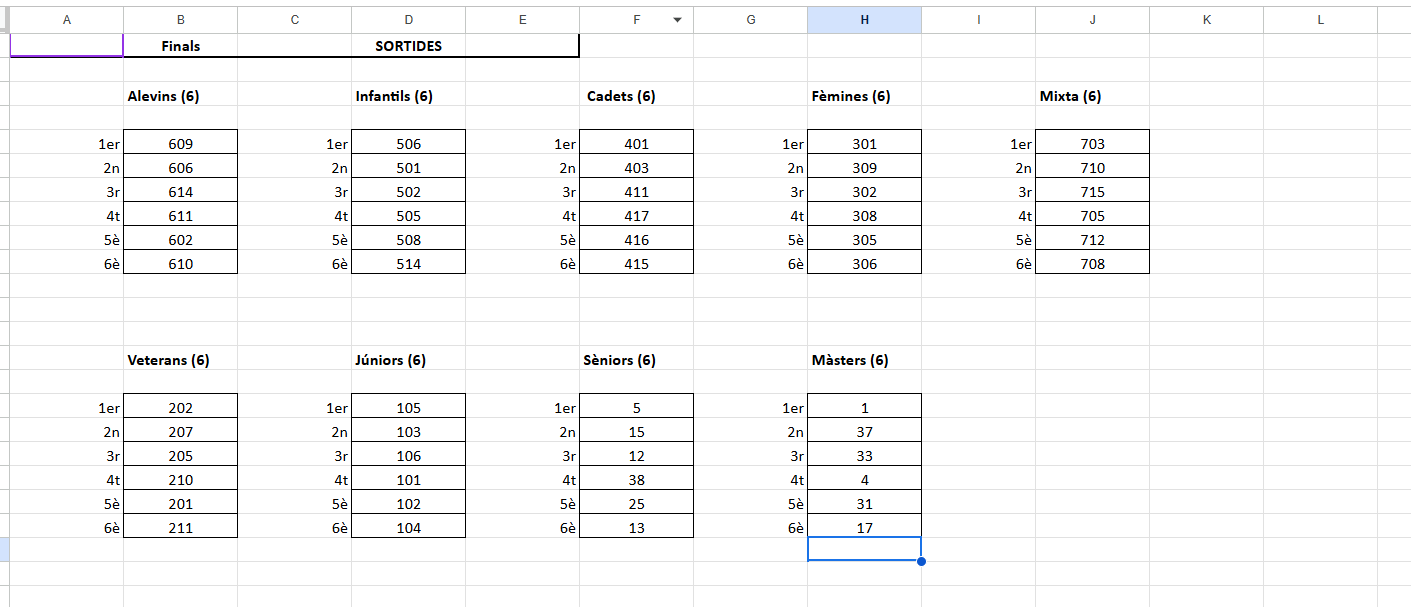
Task: Select column H header
Action: point(864,20)
